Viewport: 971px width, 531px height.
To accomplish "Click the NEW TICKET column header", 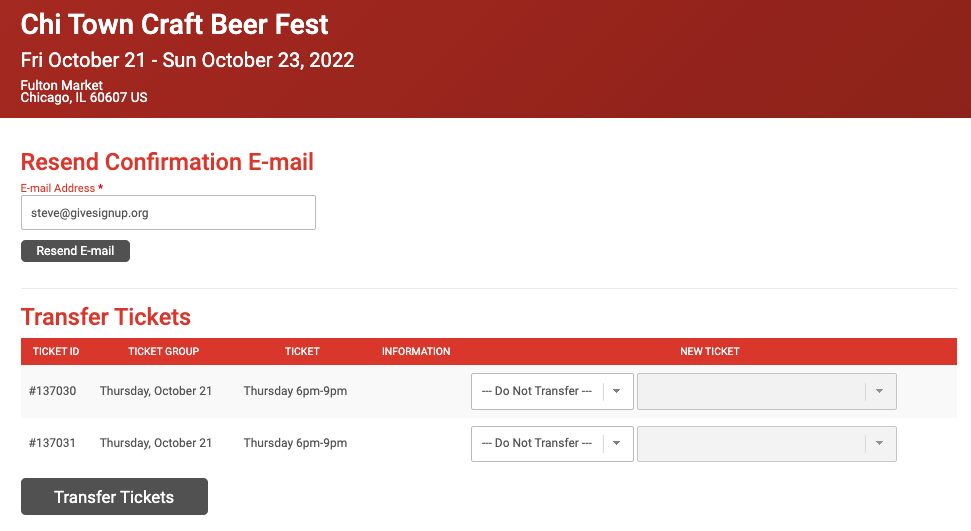I will click(x=710, y=351).
